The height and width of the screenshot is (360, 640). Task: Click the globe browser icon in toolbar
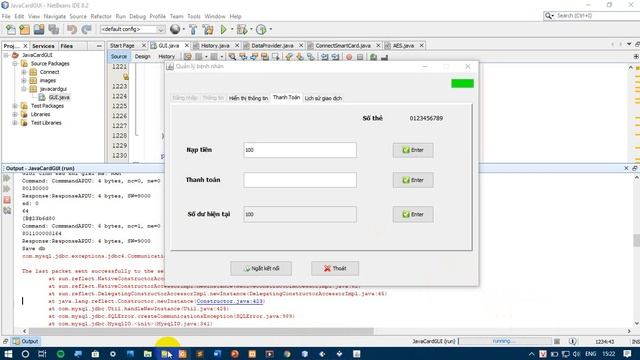pyautogui.click(x=175, y=29)
